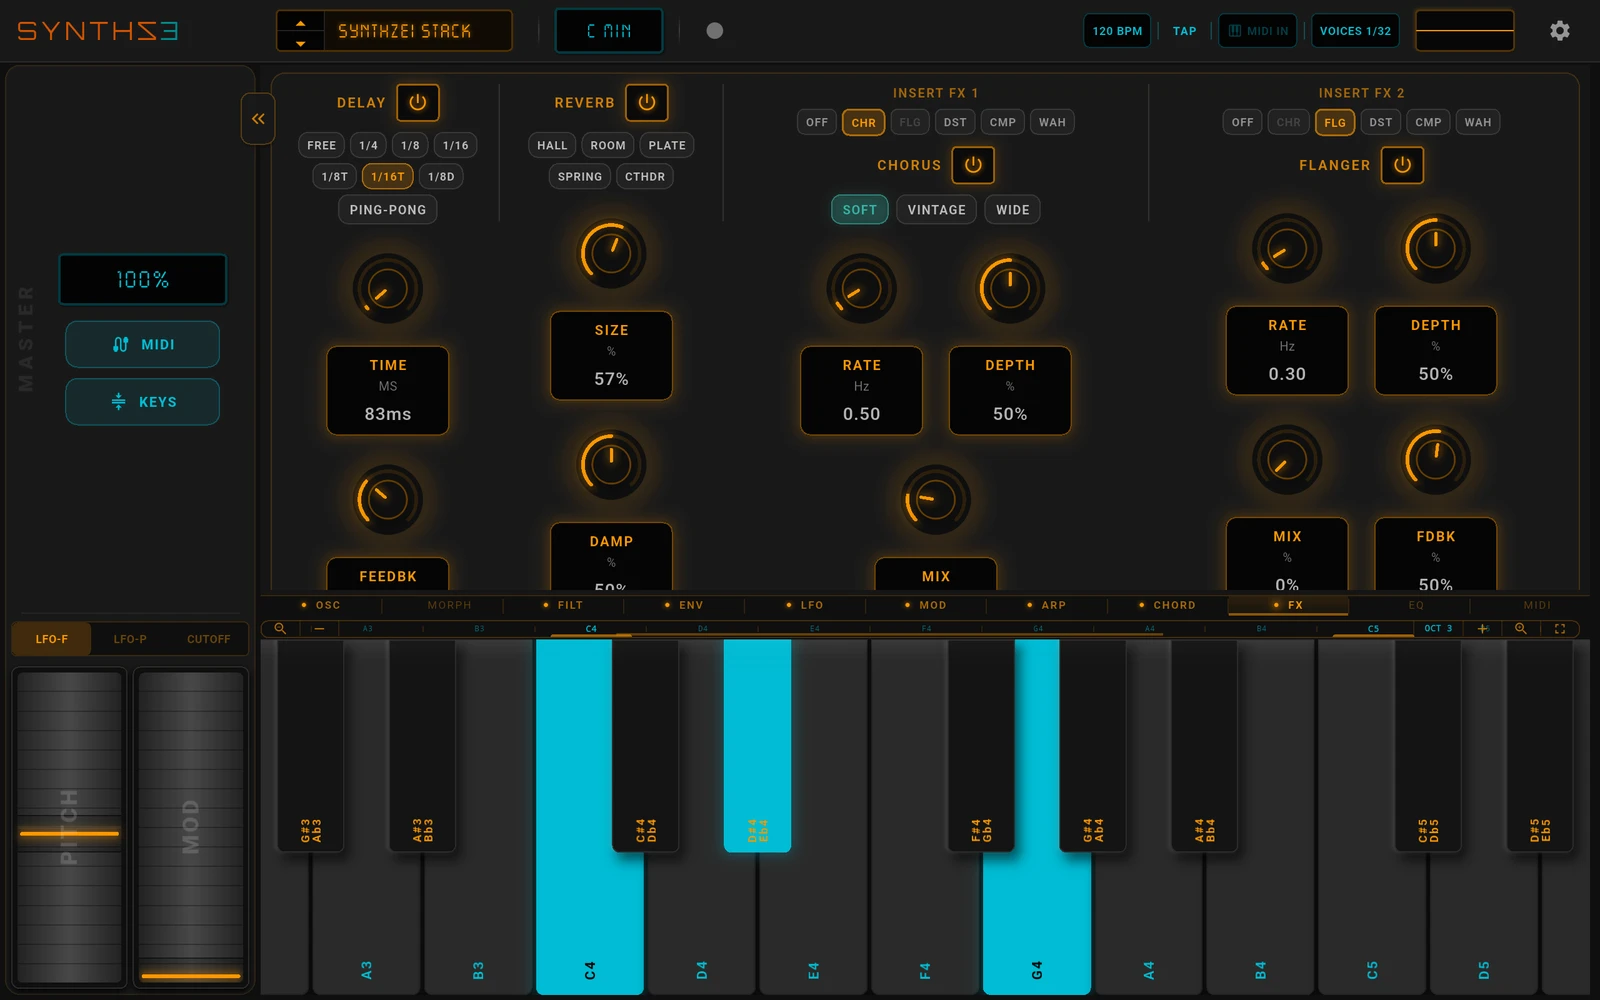Viewport: 1600px width, 1000px height.
Task: Choose DST in Insert FX 1
Action: click(x=955, y=122)
